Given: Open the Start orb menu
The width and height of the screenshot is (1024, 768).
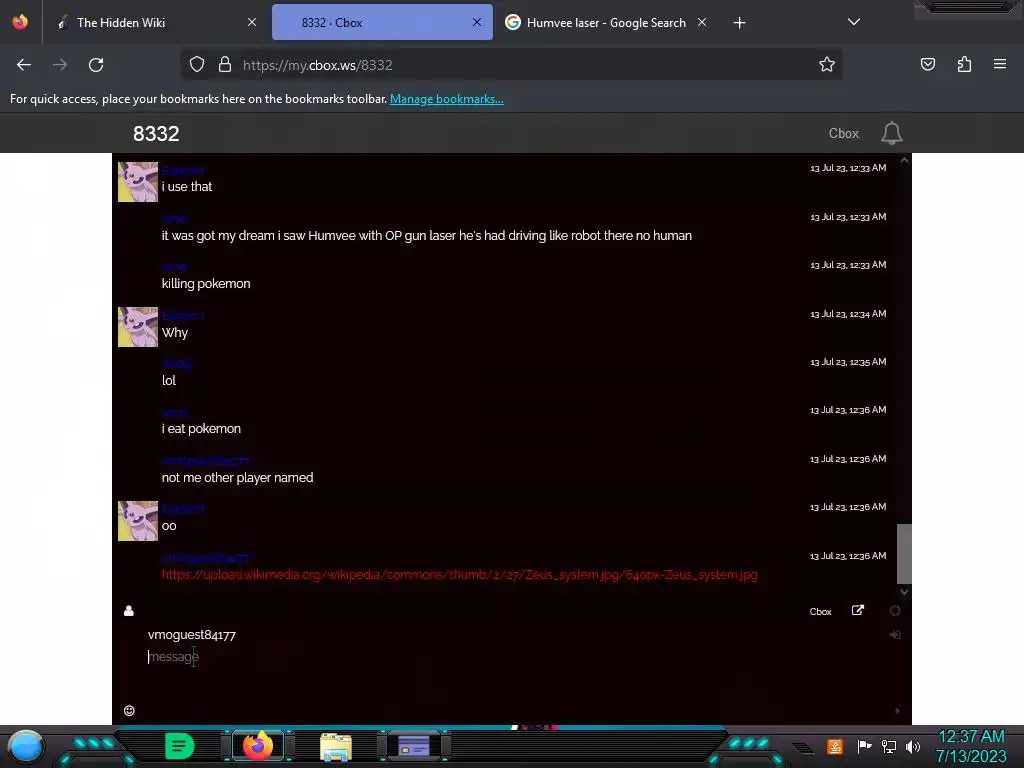Looking at the screenshot, I should click(25, 746).
